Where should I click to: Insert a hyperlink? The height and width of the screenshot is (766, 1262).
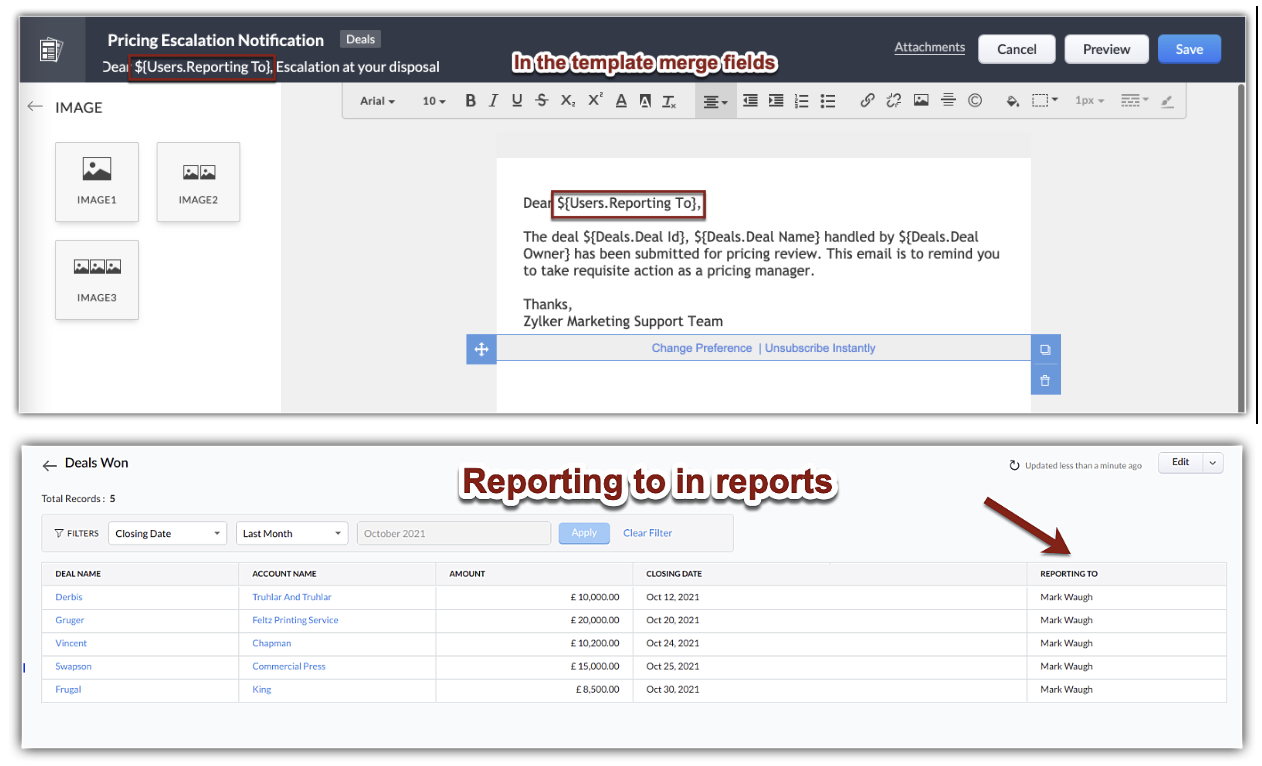[867, 101]
